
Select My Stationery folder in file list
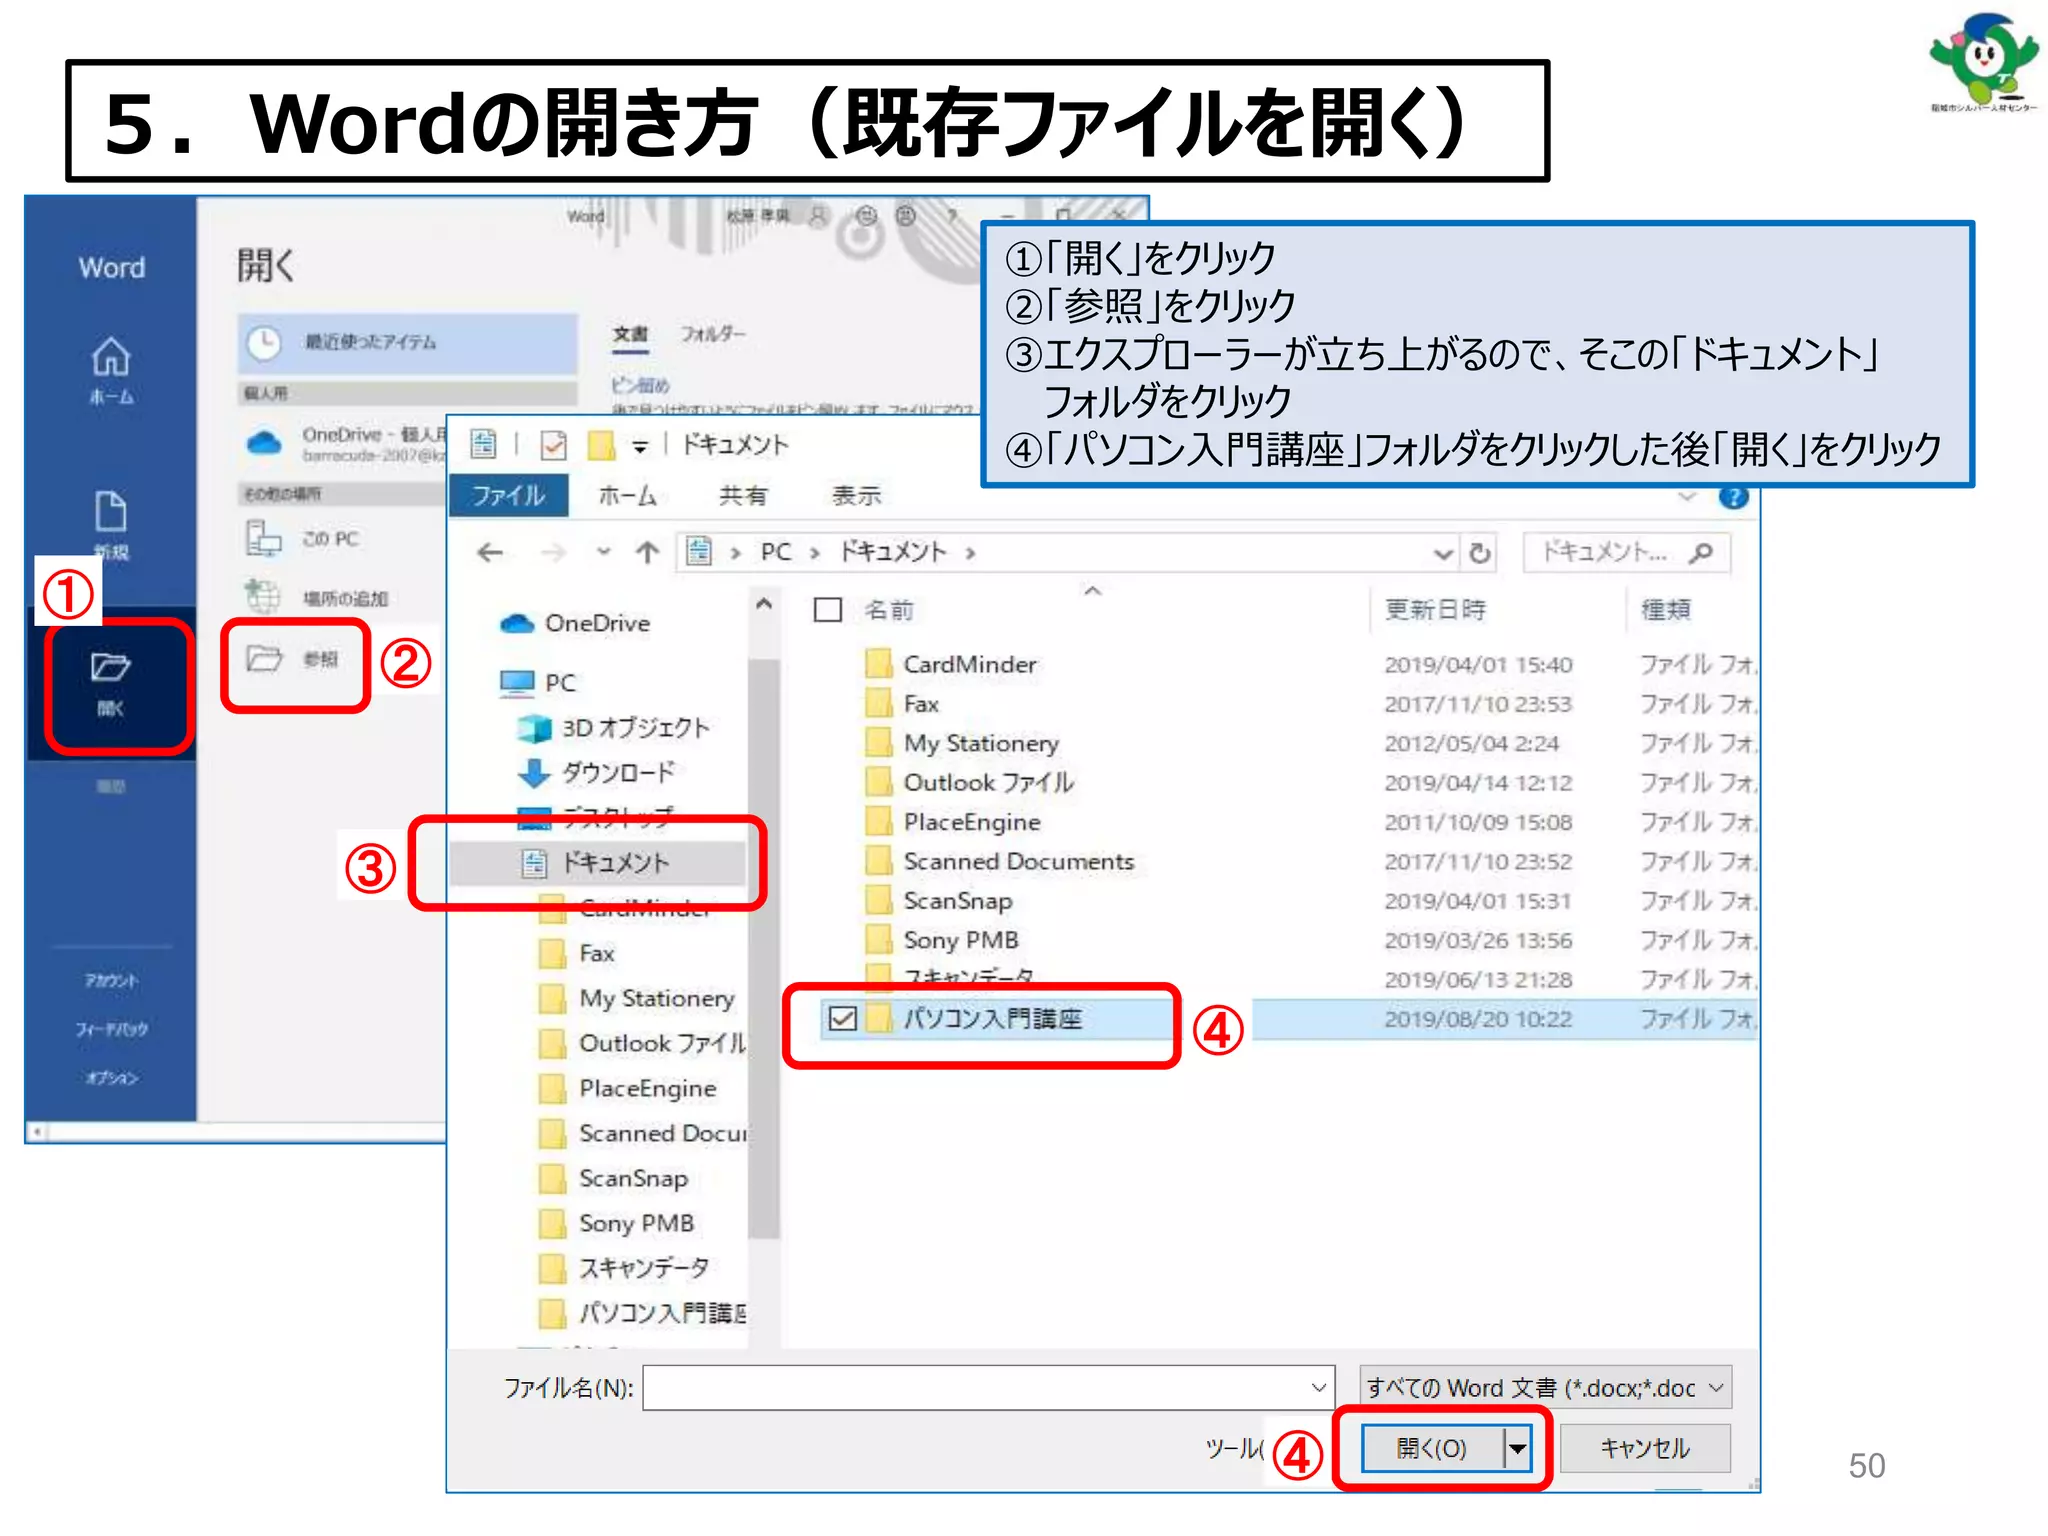962,743
